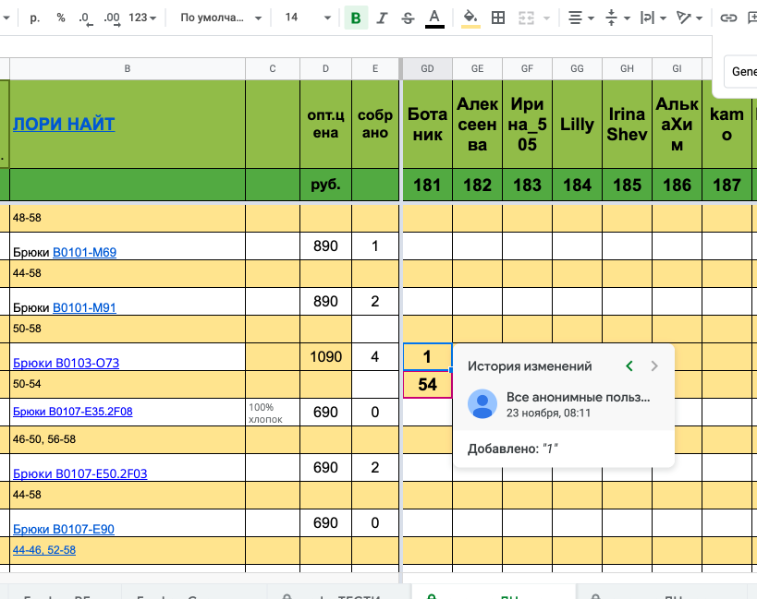Expand the 123 number formats menu

143,18
